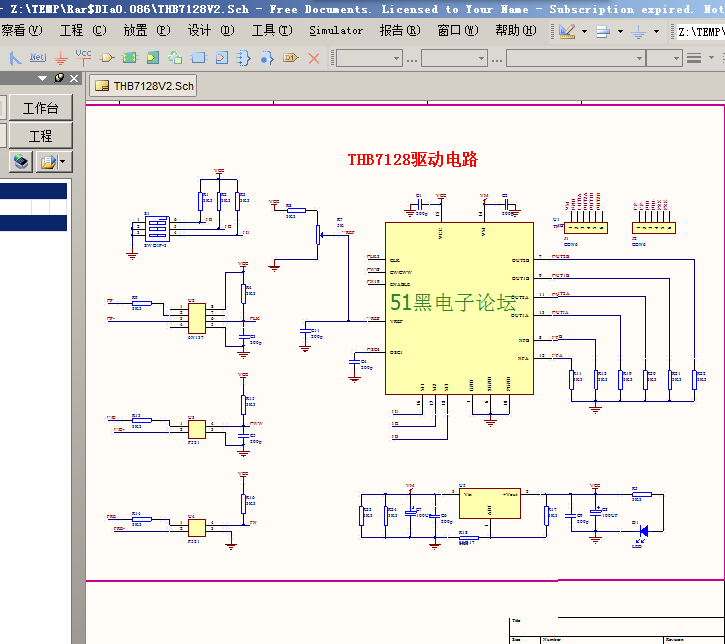Screen dimensions: 725x644
Task: Open the drawing utility tools icon
Action: click(567, 31)
